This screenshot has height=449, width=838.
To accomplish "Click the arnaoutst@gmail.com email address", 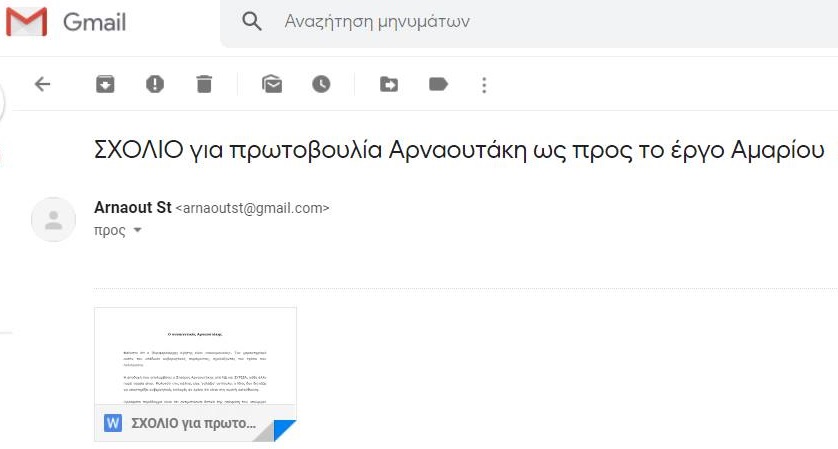I will click(252, 208).
